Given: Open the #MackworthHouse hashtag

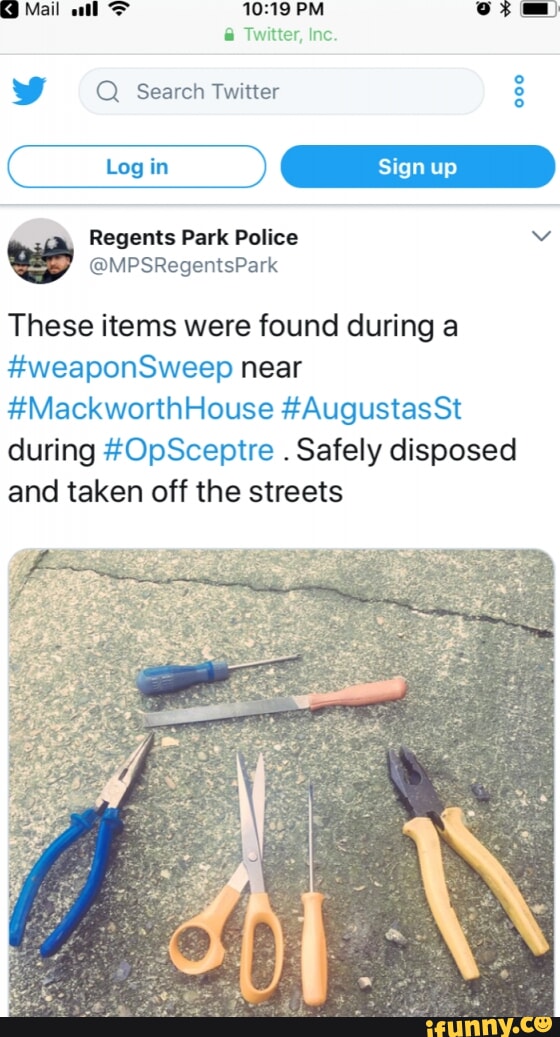Looking at the screenshot, I should (140, 409).
